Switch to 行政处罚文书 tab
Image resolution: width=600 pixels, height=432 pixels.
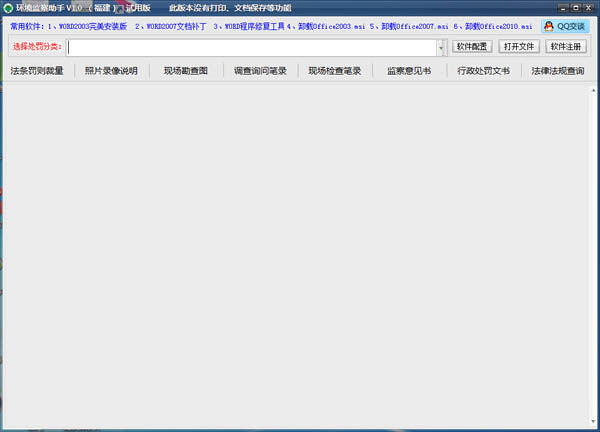pyautogui.click(x=484, y=71)
